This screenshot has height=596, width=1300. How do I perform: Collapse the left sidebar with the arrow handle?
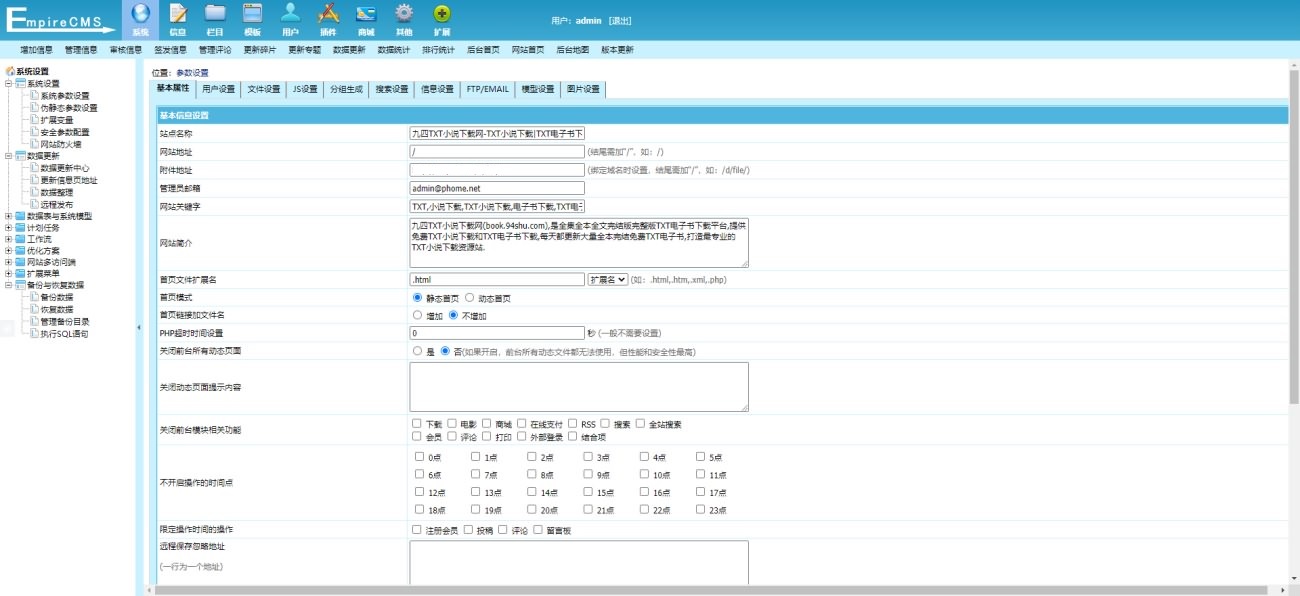pyautogui.click(x=139, y=327)
